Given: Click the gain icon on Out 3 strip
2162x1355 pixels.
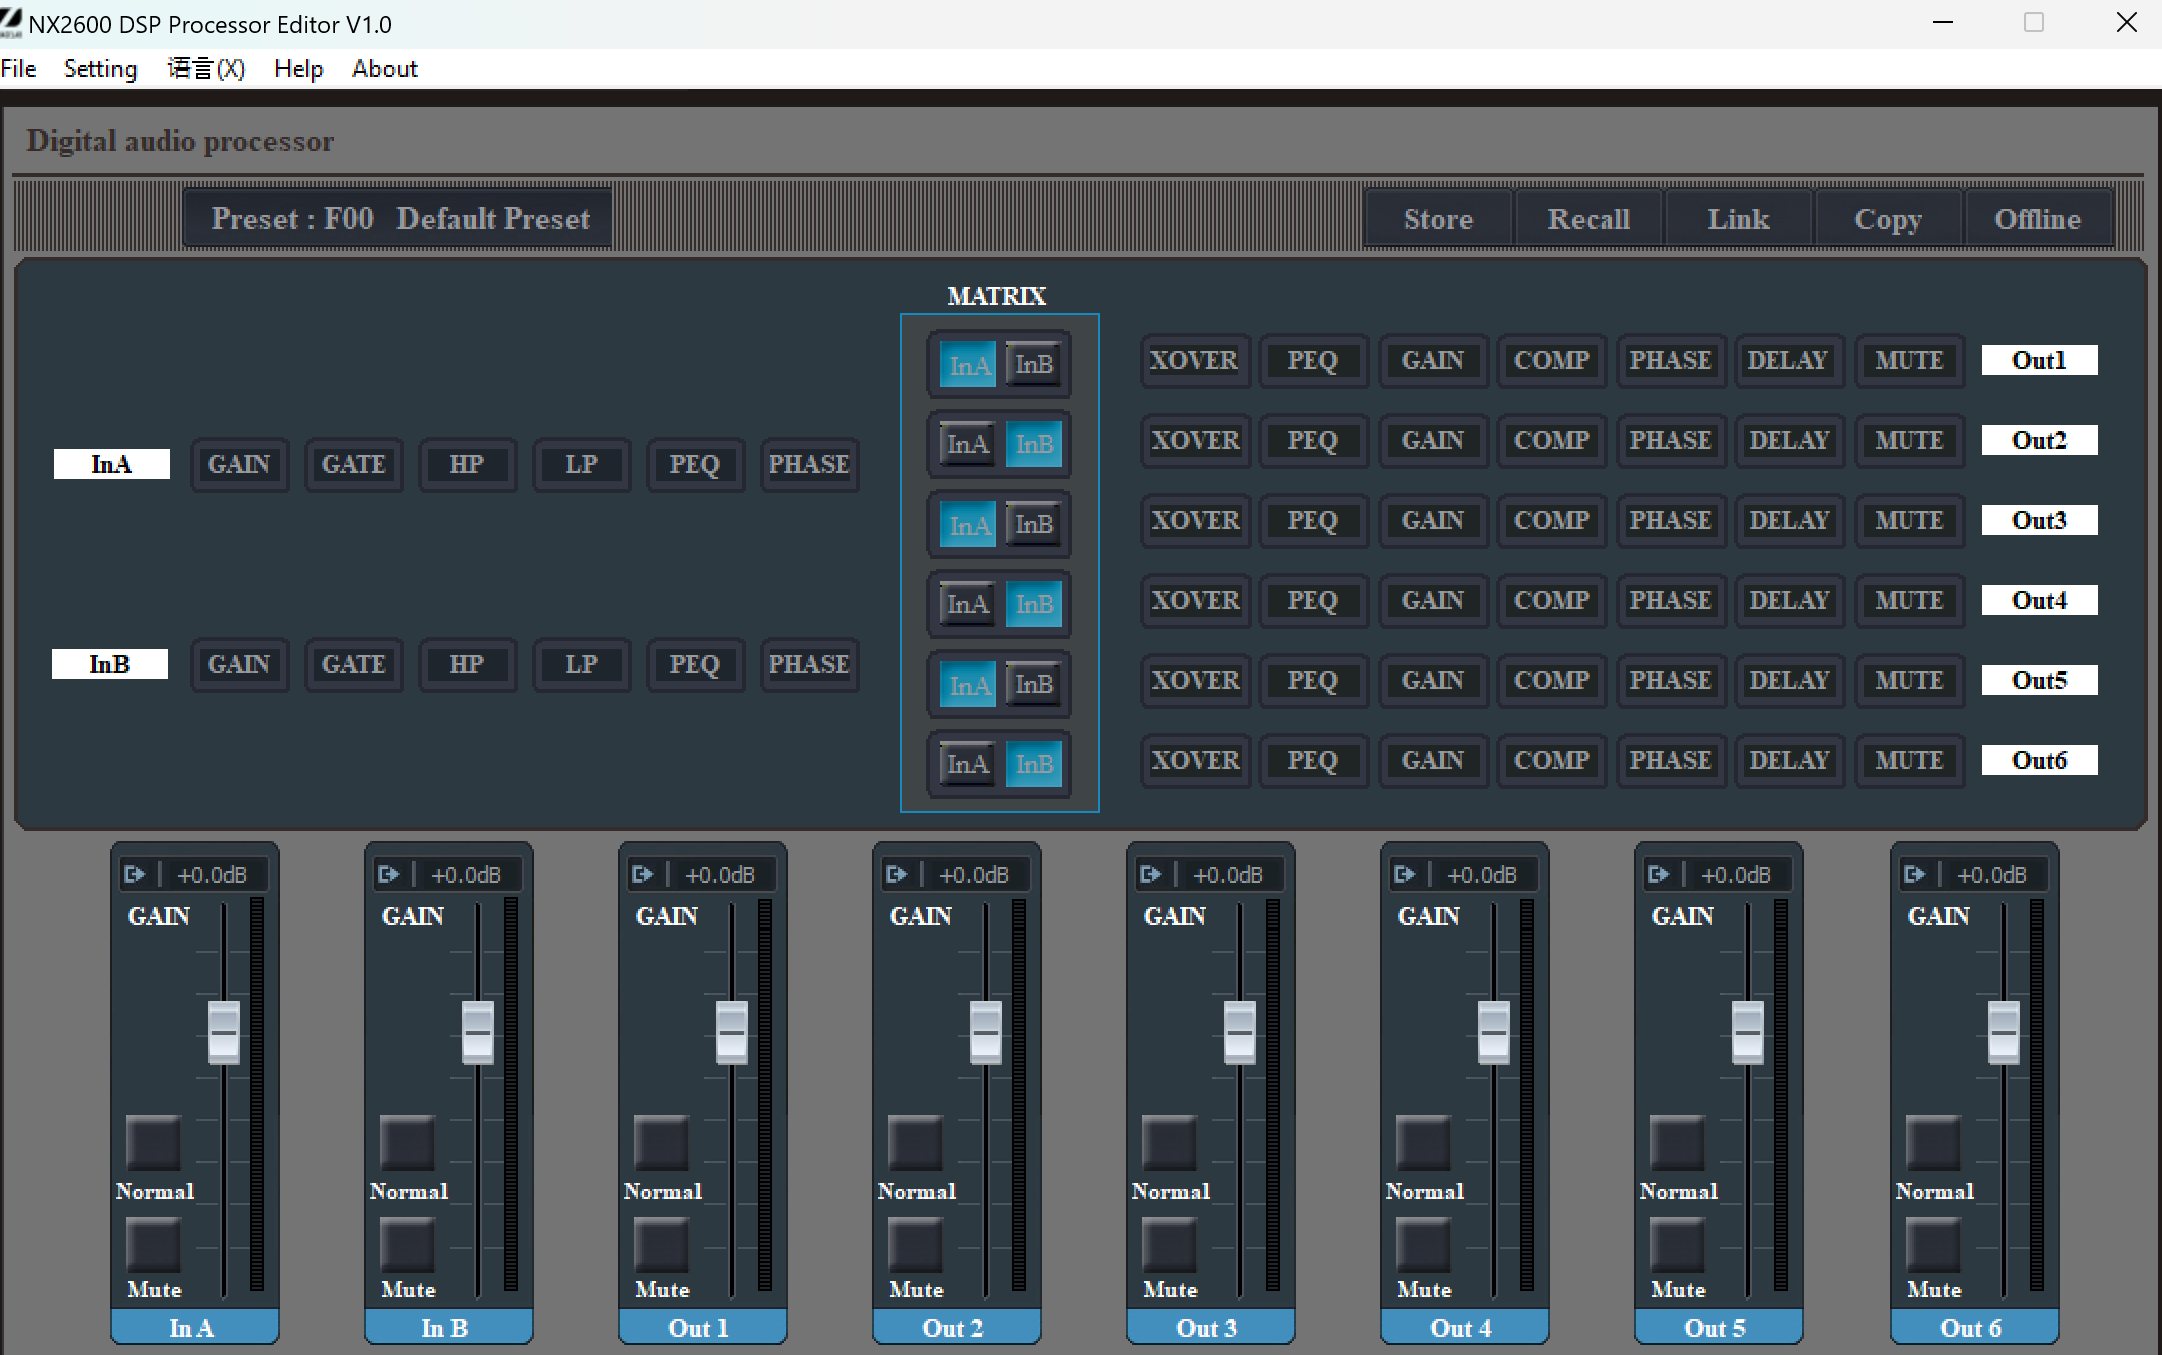Looking at the screenshot, I should [1150, 875].
